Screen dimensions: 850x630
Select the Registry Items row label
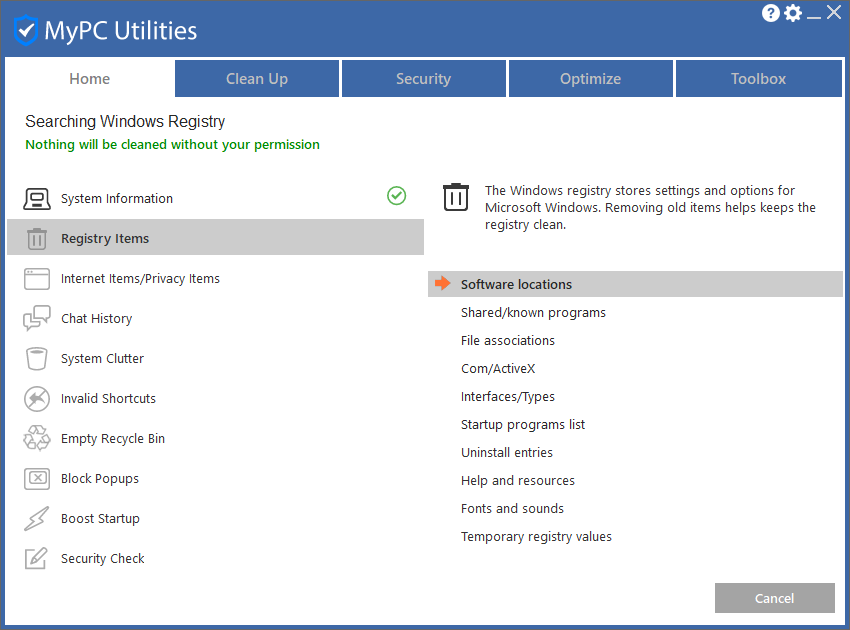pos(105,239)
